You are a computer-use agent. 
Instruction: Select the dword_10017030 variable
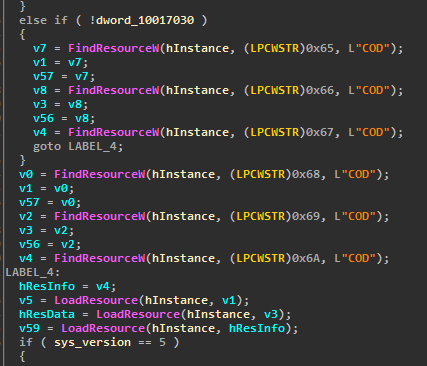pos(145,20)
